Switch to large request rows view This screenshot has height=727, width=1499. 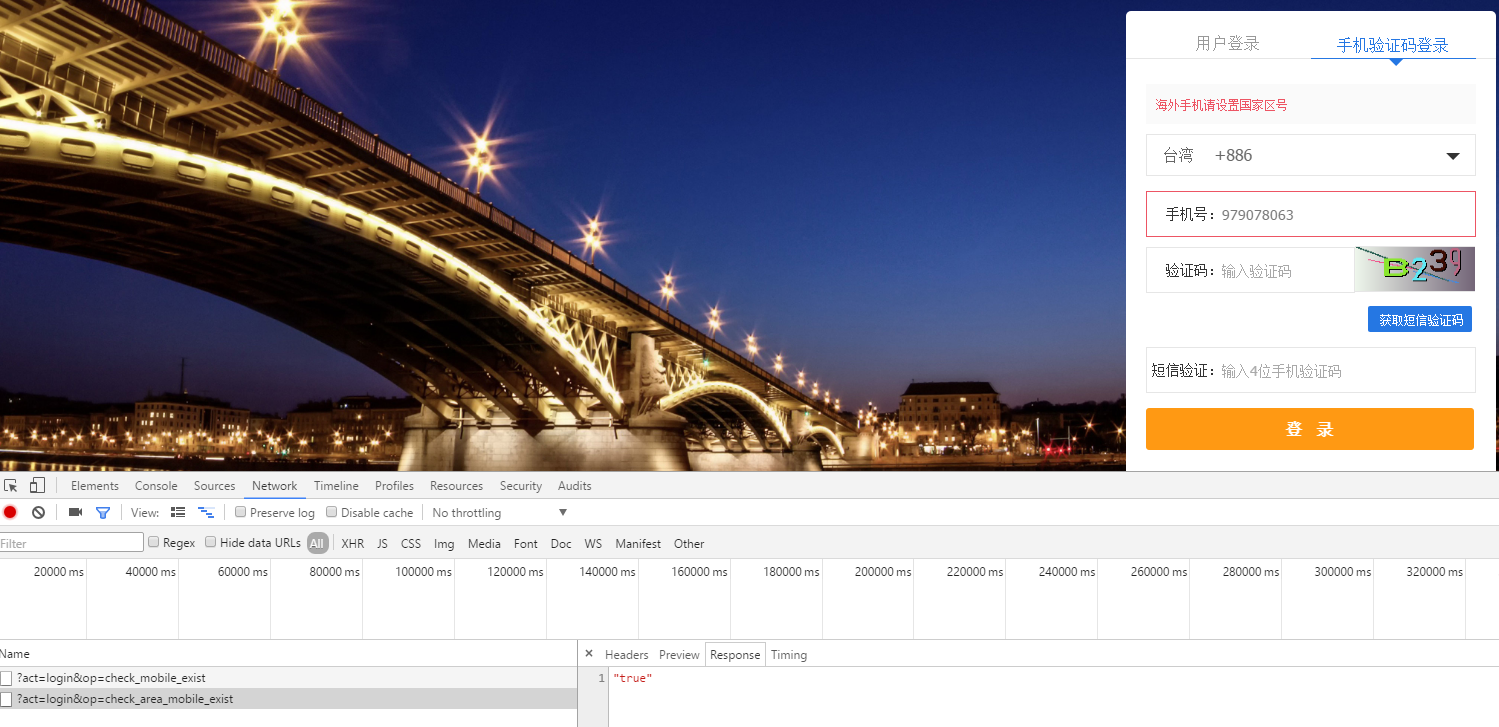tap(178, 513)
